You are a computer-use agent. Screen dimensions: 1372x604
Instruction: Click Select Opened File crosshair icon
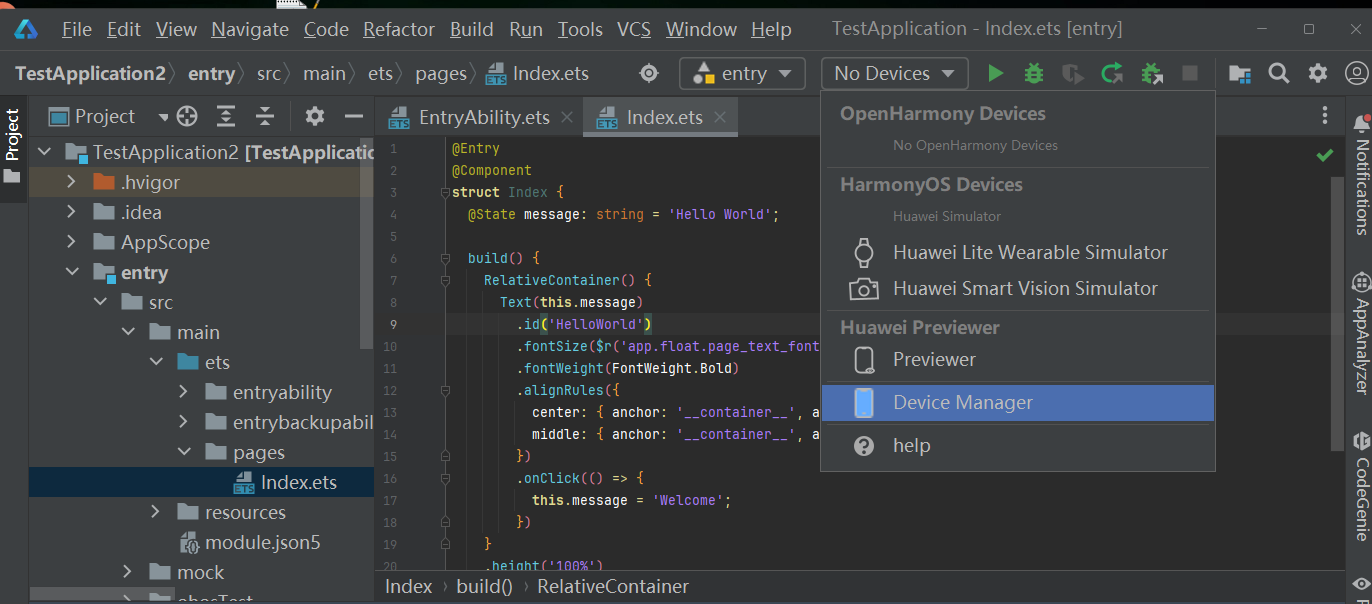coord(187,117)
